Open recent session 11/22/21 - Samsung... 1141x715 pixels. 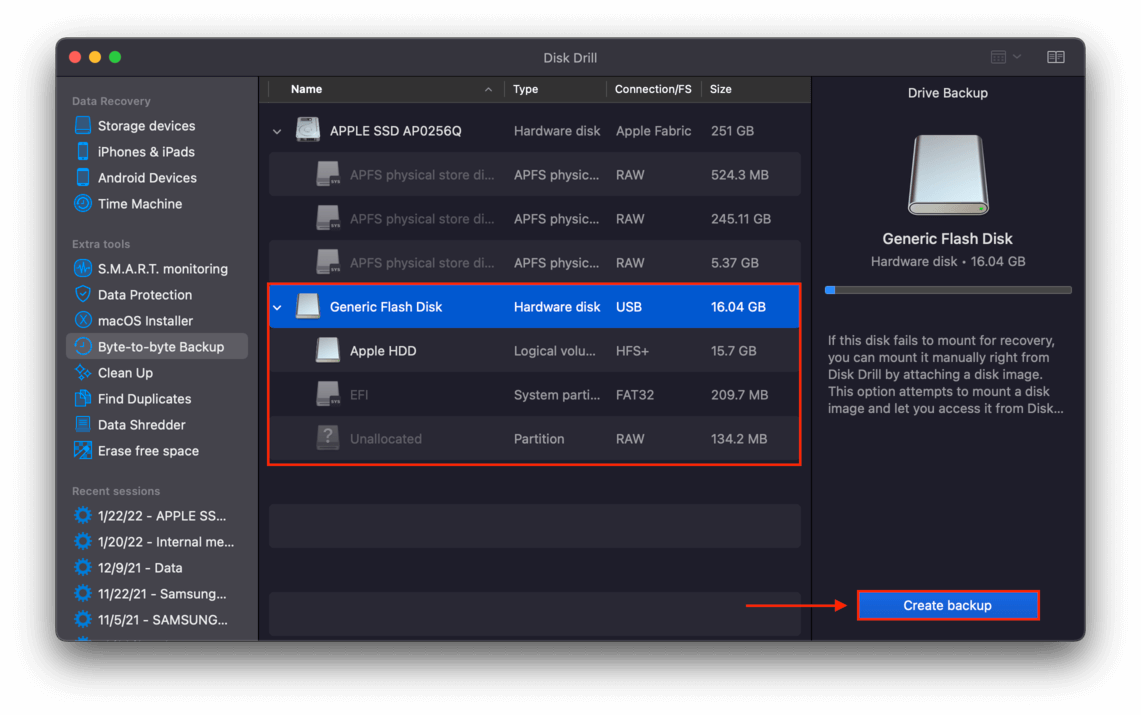pos(162,594)
